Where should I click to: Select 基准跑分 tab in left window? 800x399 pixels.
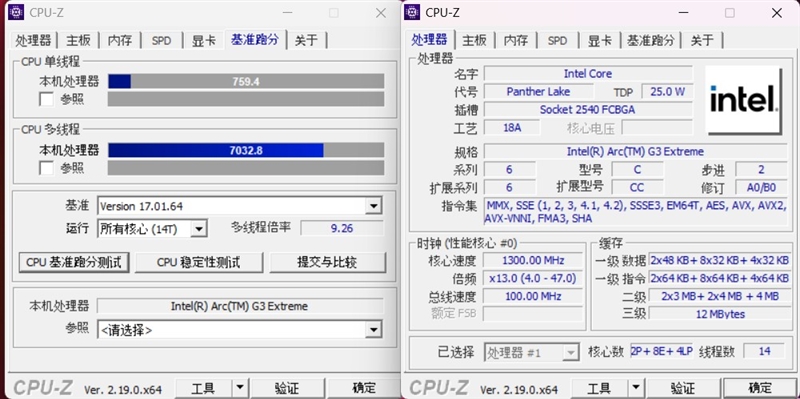click(255, 39)
